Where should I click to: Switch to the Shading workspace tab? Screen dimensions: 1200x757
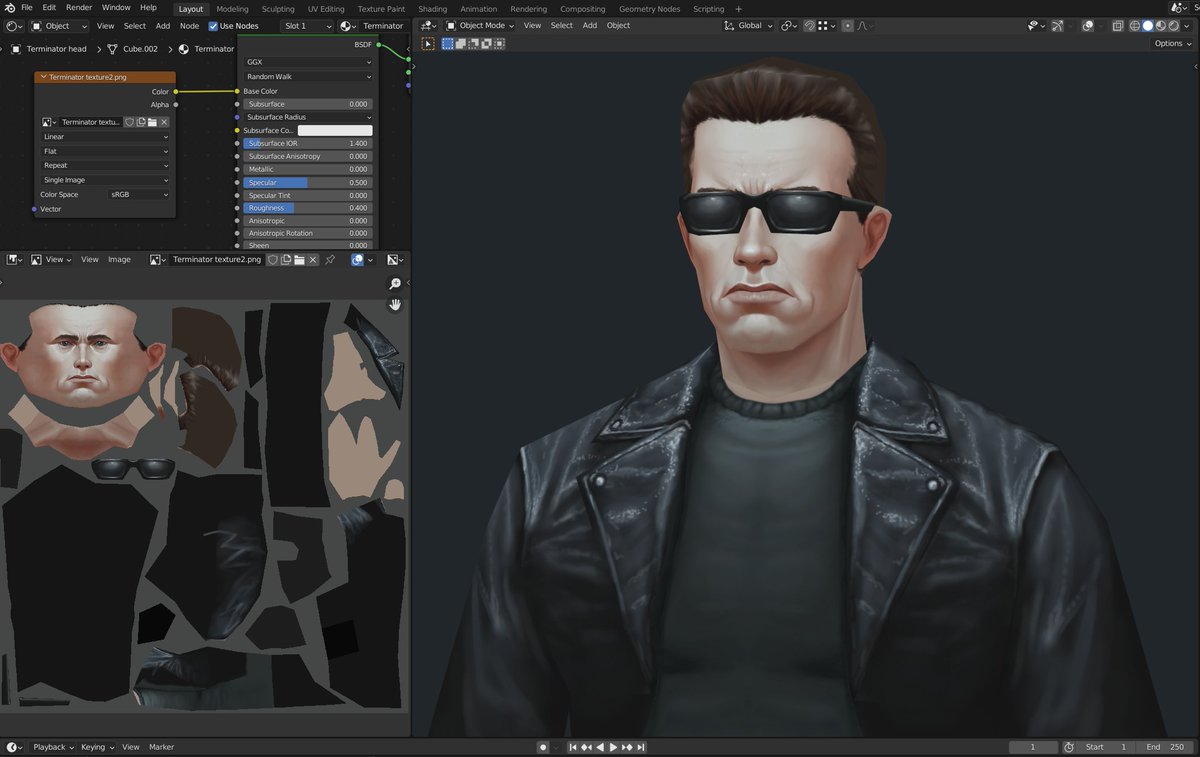[432, 9]
